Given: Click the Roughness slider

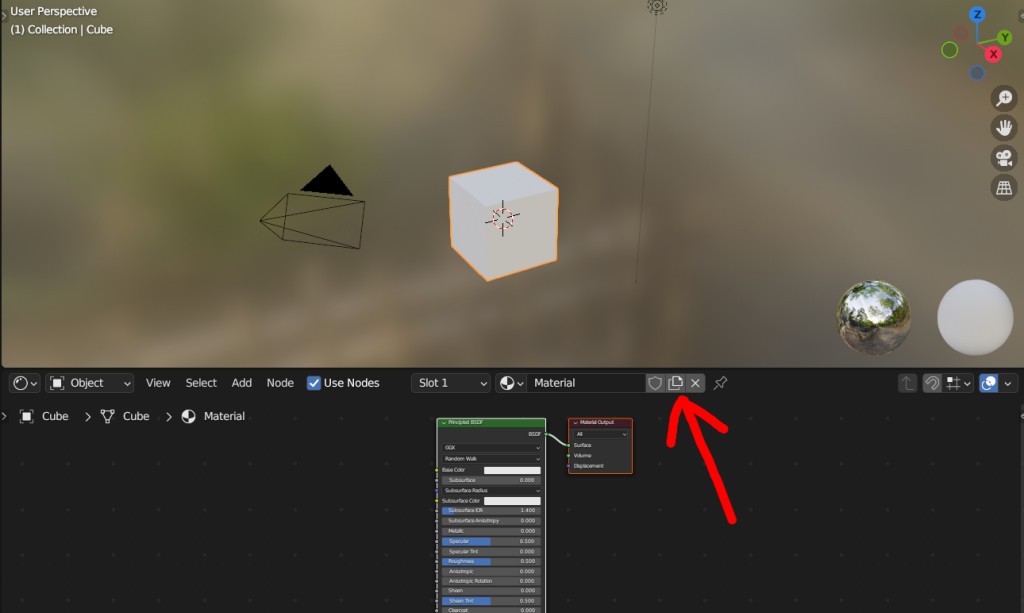Looking at the screenshot, I should [491, 561].
